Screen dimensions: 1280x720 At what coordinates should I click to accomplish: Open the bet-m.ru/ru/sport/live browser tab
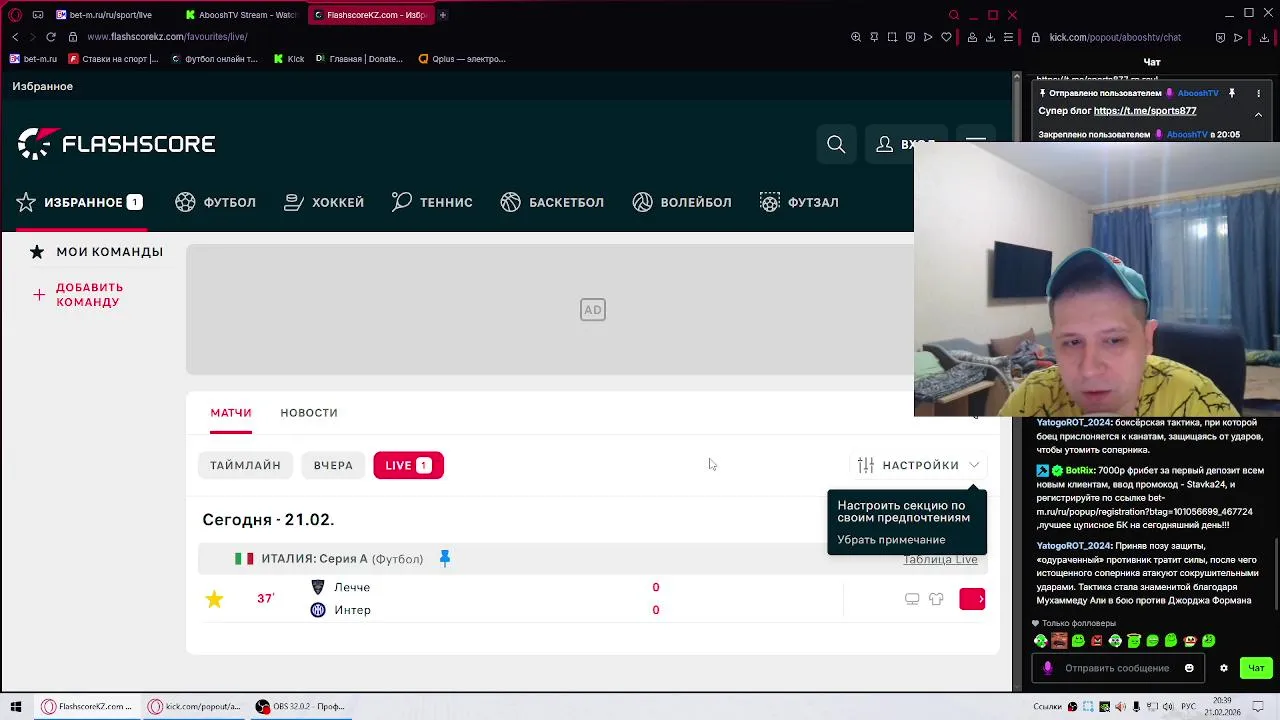point(104,15)
